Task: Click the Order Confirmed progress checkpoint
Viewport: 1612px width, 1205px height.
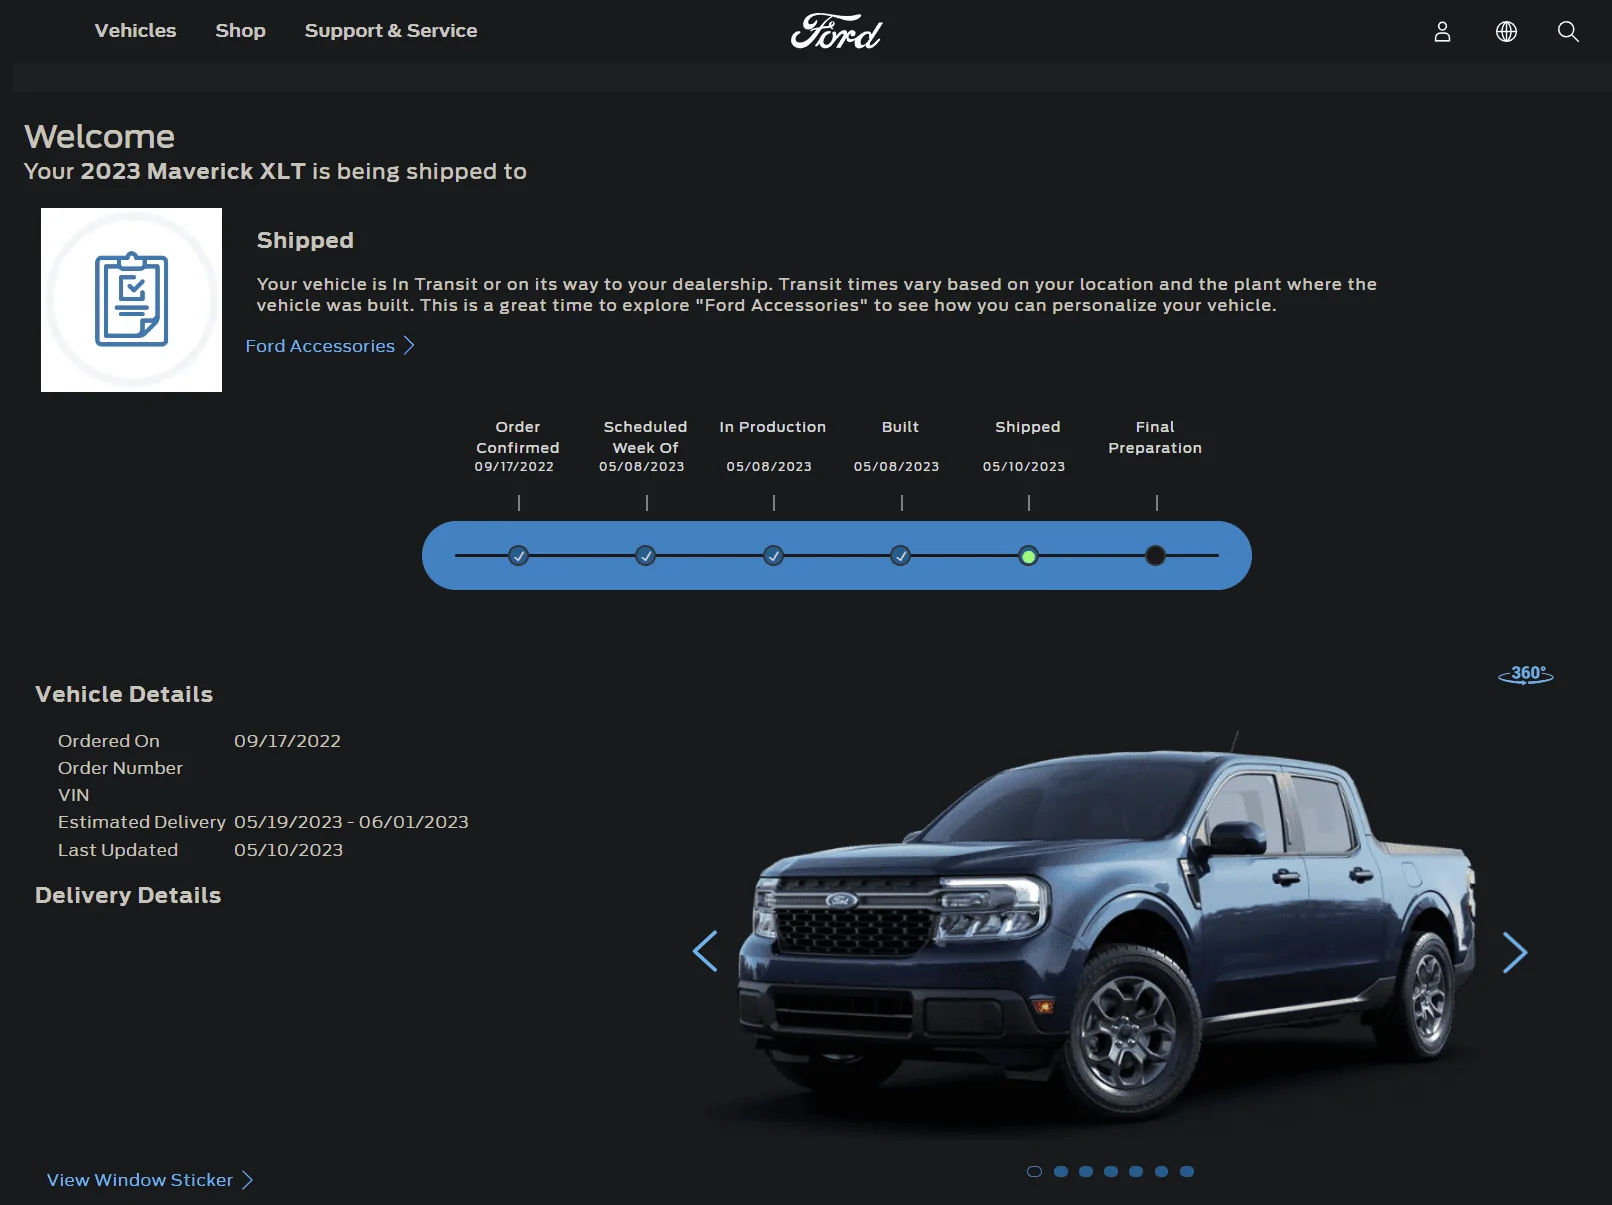Action: 518,556
